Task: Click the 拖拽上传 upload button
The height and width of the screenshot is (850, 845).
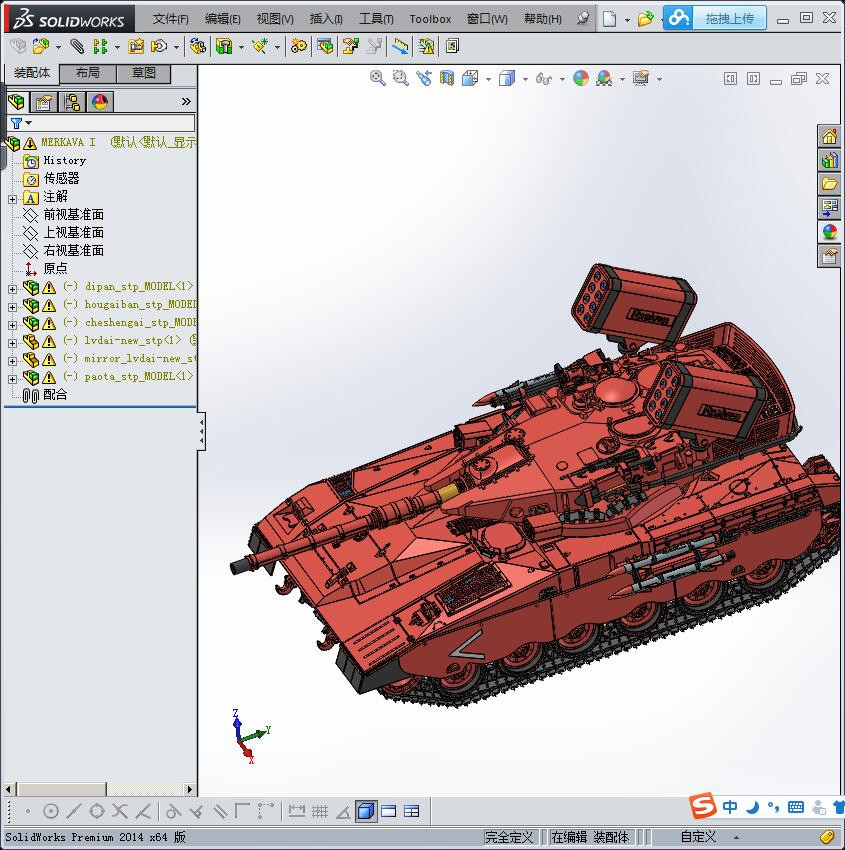Action: (x=714, y=18)
